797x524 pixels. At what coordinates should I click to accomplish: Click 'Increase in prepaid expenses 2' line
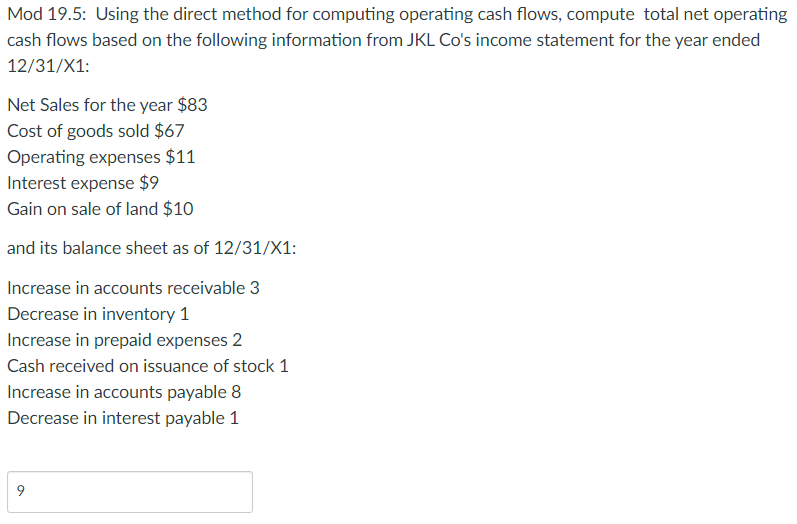(x=125, y=340)
